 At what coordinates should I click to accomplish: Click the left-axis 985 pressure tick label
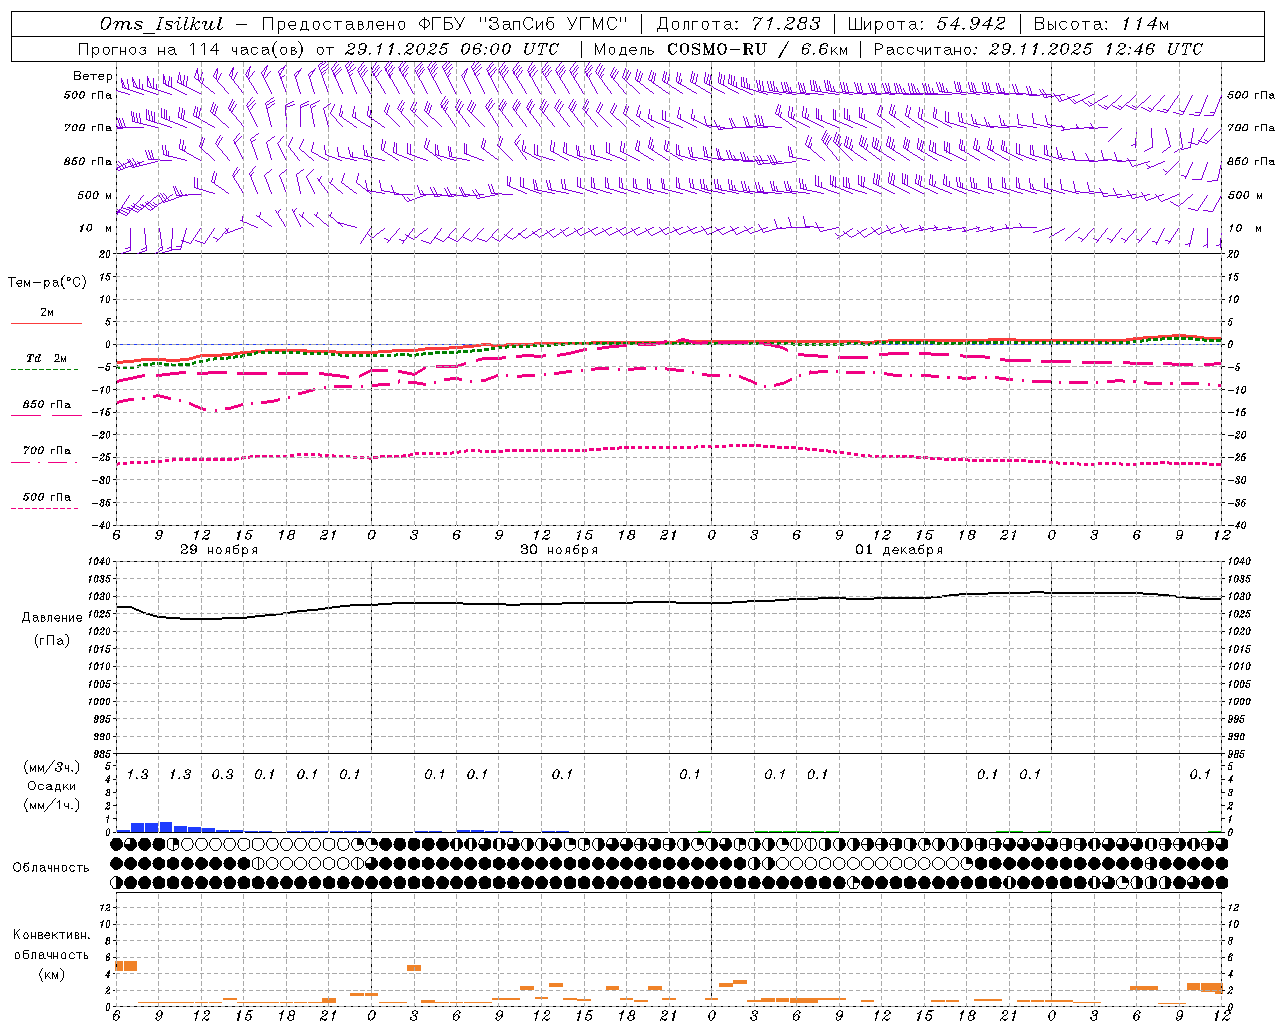point(102,753)
